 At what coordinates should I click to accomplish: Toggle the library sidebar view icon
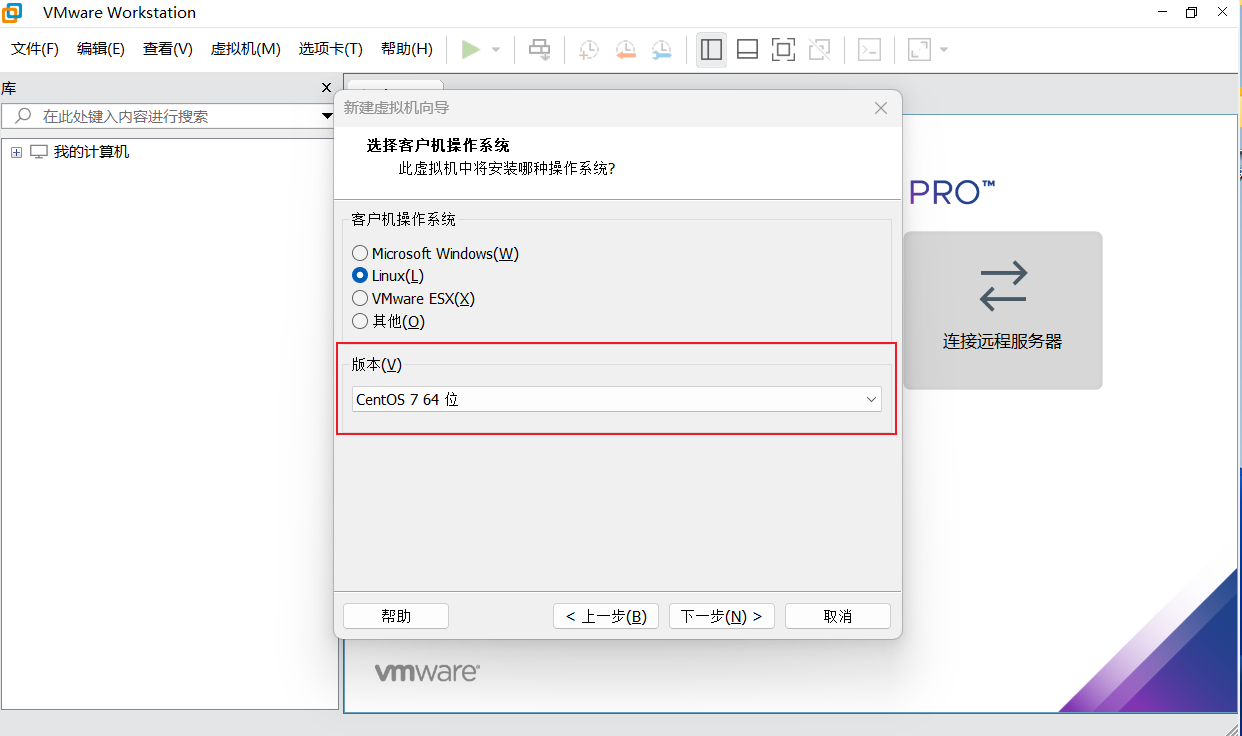point(712,49)
